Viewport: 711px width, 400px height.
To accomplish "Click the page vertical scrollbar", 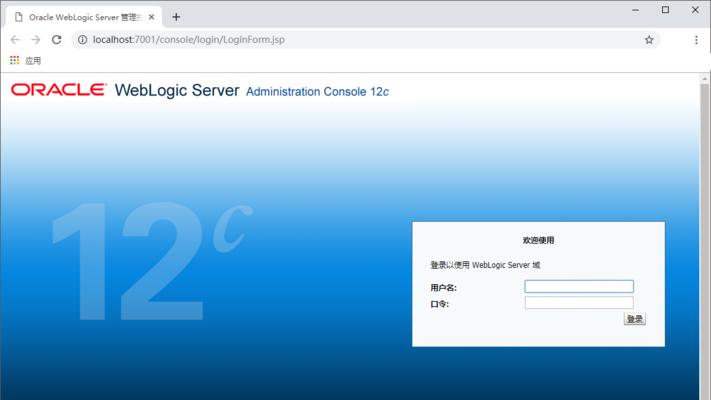I will pyautogui.click(x=705, y=240).
